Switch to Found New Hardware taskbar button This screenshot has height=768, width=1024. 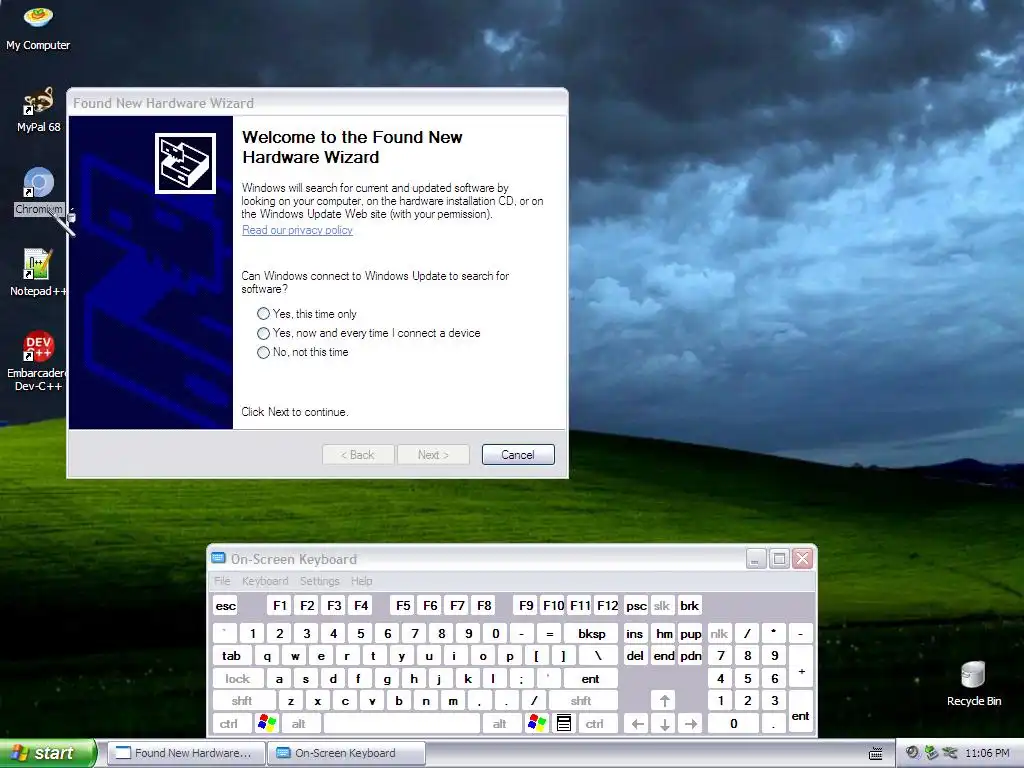tap(185, 753)
